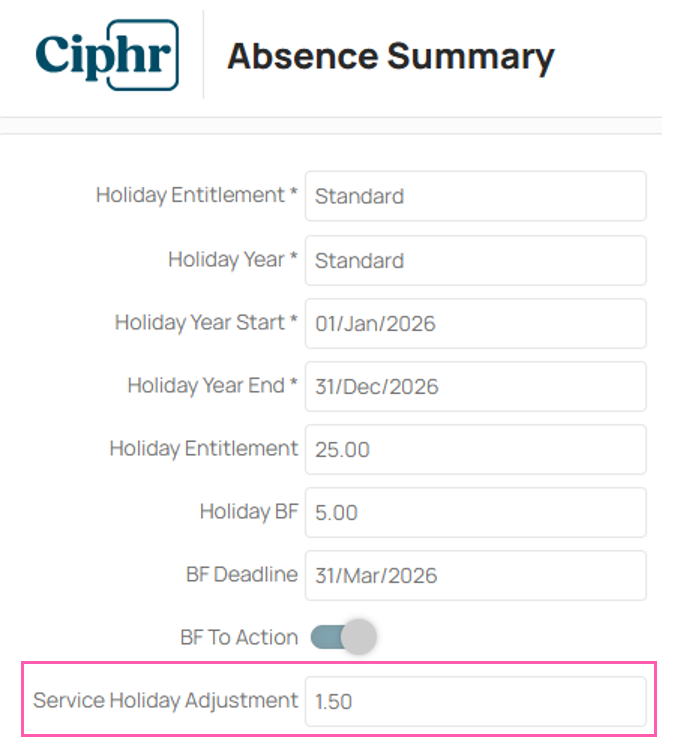Click the Service Holiday Adjustment value field
This screenshot has width=674, height=749.
pos(476,701)
